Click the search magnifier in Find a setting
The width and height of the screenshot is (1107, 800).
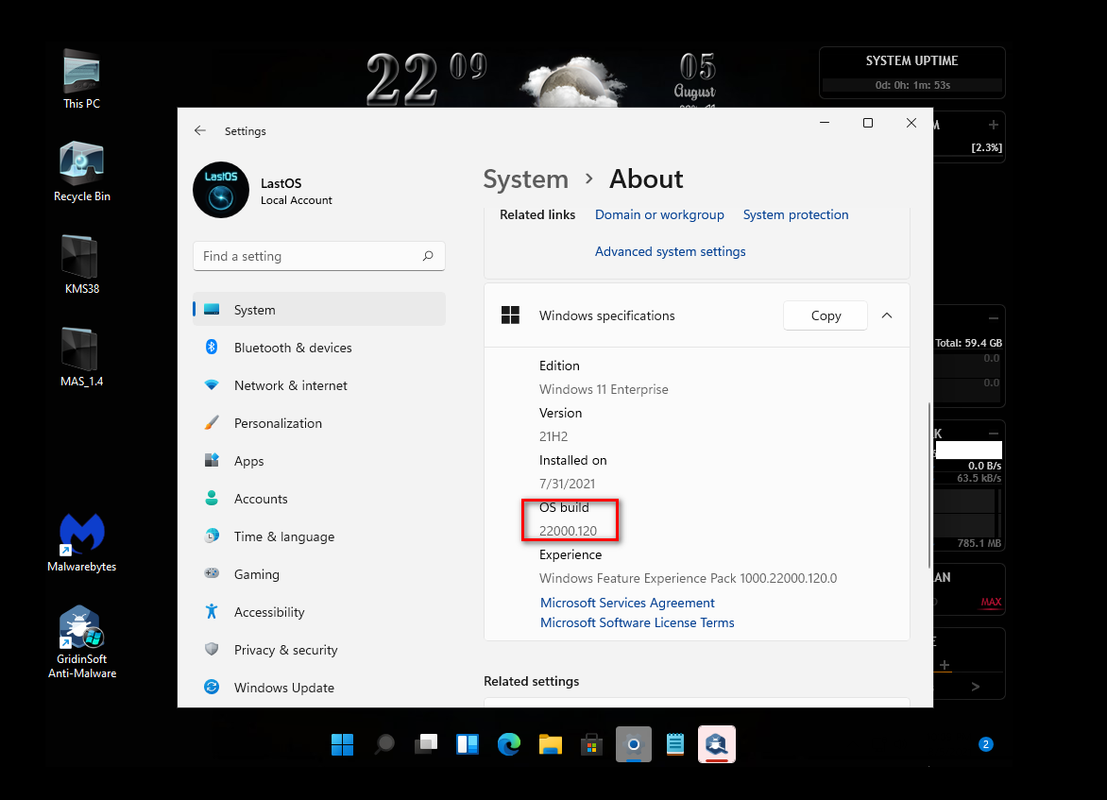coord(428,256)
